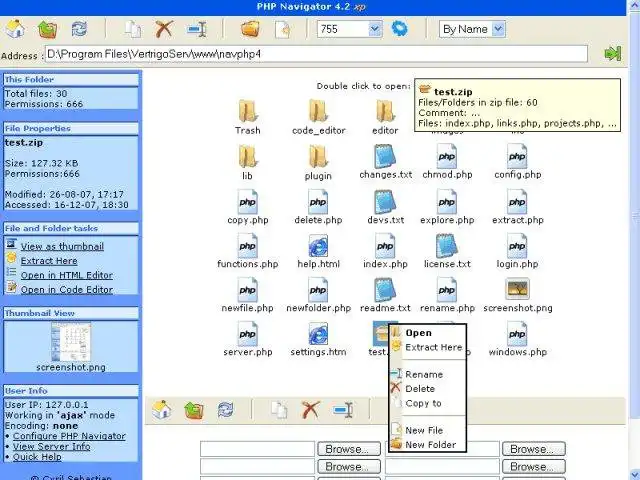Select readme.txt file icon
Viewport: 640px width, 480px height.
[x=385, y=289]
